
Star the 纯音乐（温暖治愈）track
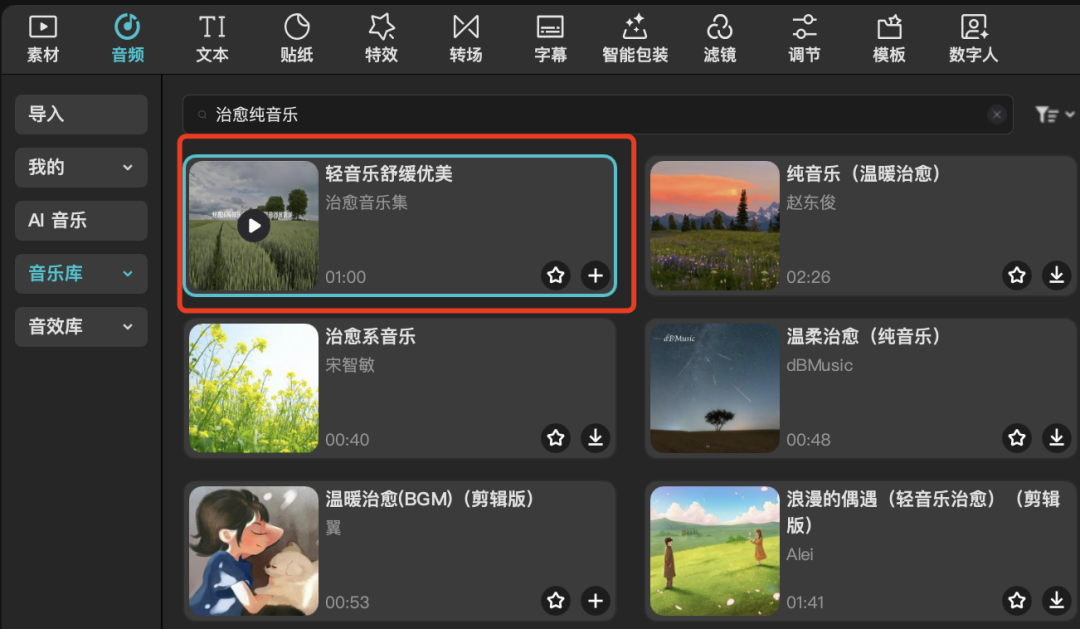tap(1017, 276)
